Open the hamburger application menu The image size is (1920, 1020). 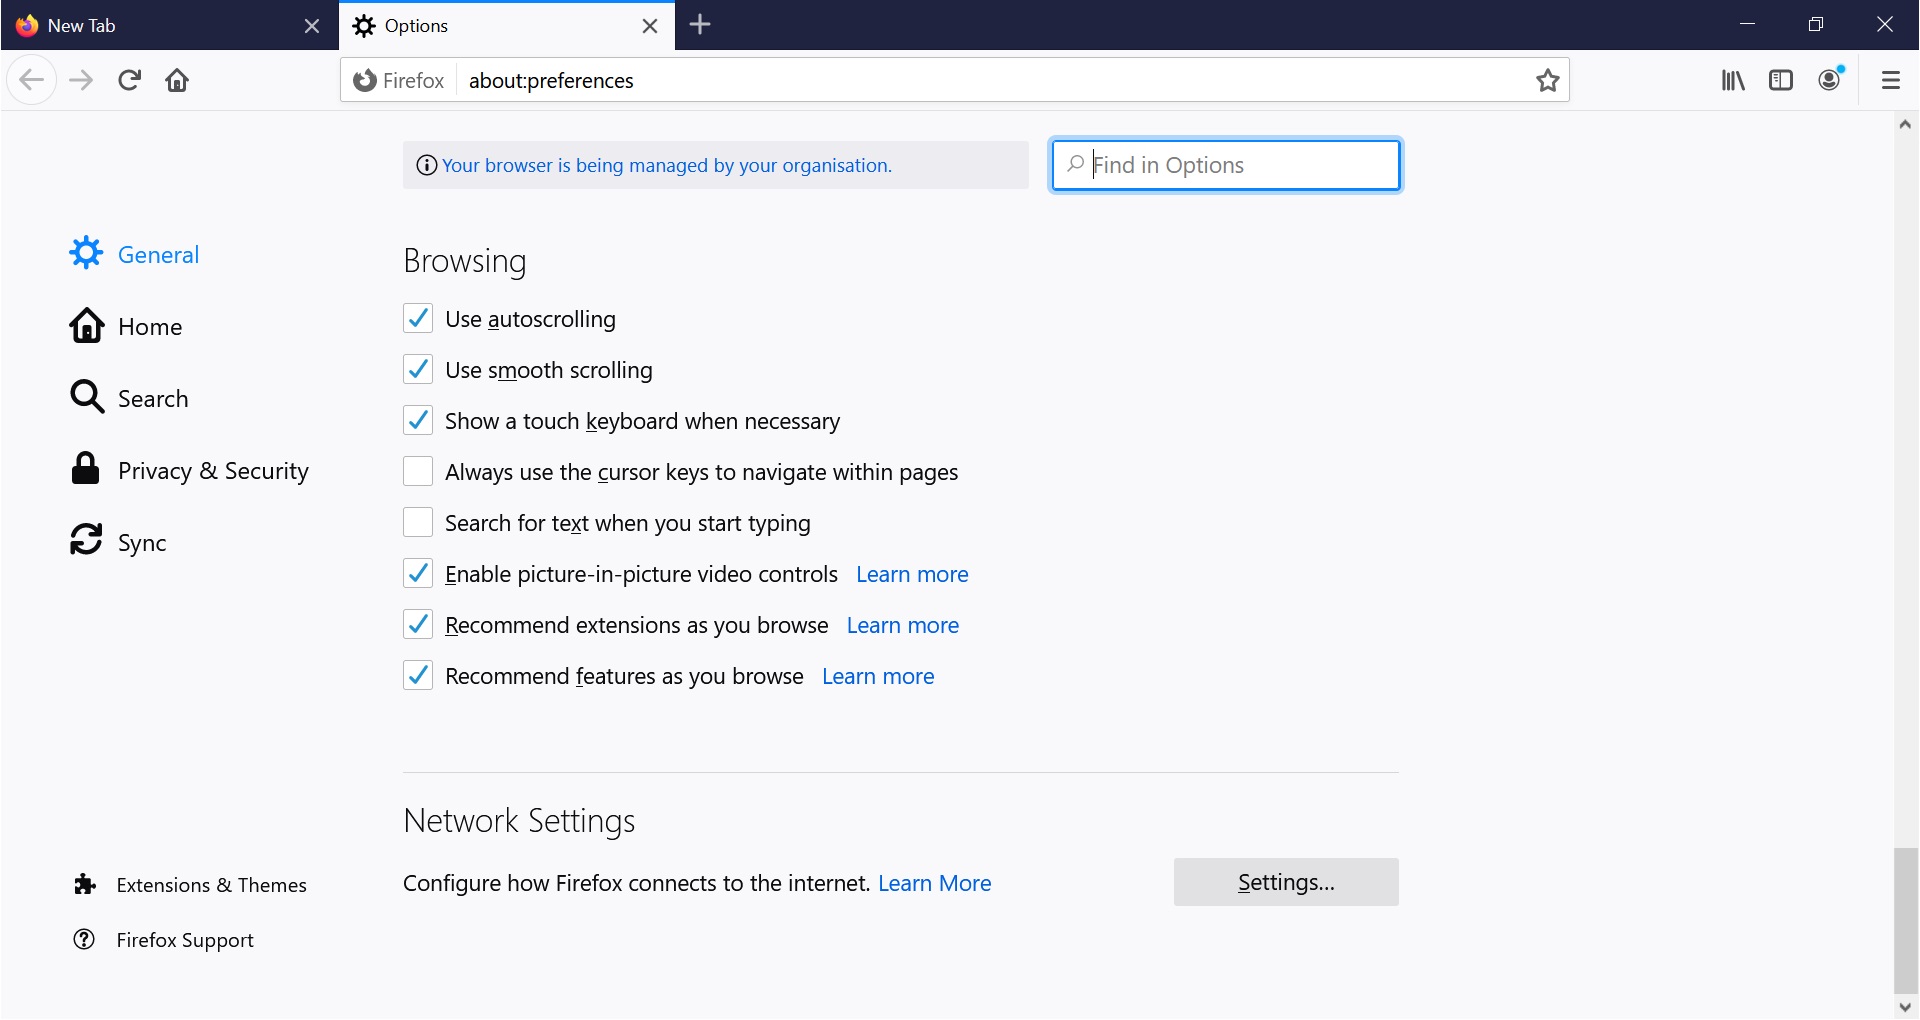[x=1890, y=80]
